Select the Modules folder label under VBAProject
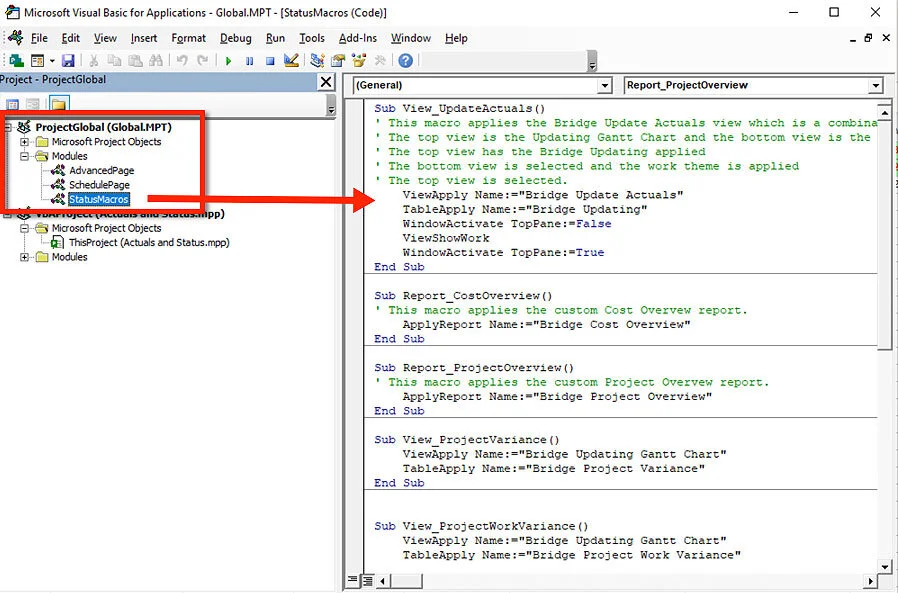This screenshot has height=593, width=898. coord(69,257)
